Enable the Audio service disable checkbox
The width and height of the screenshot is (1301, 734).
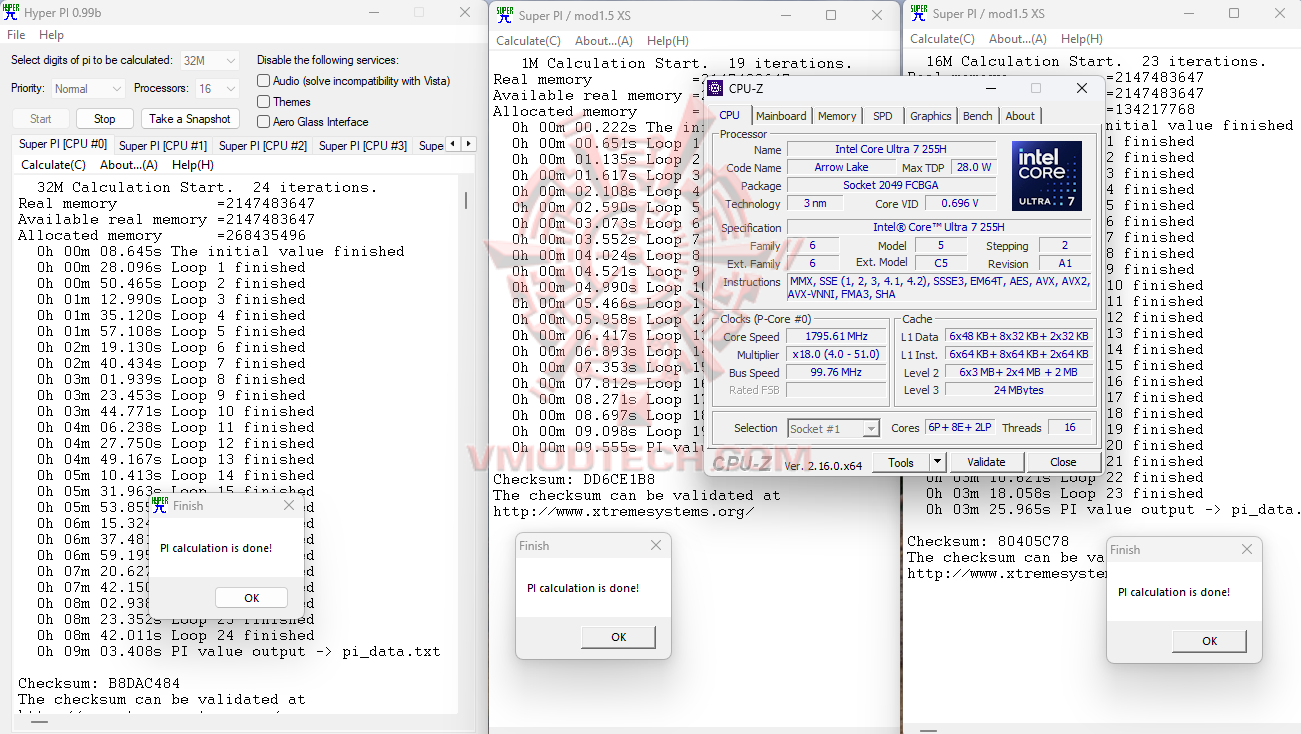(x=261, y=80)
